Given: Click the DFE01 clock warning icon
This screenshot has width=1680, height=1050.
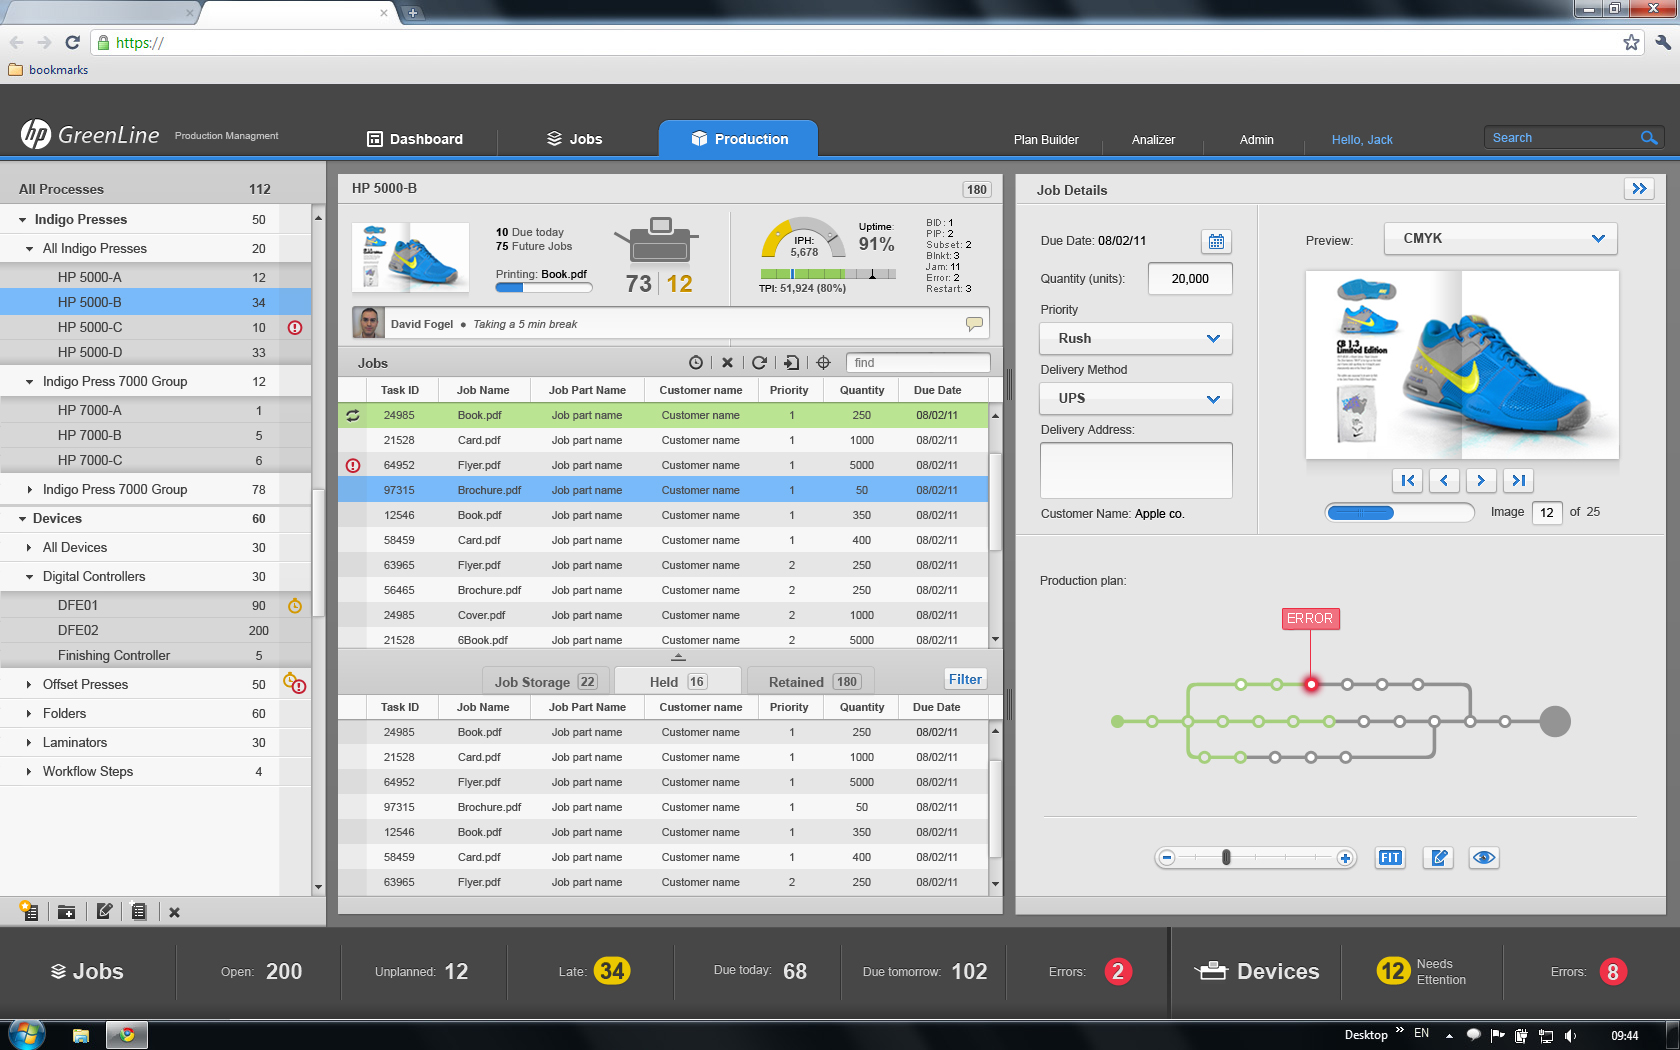Looking at the screenshot, I should 295,605.
